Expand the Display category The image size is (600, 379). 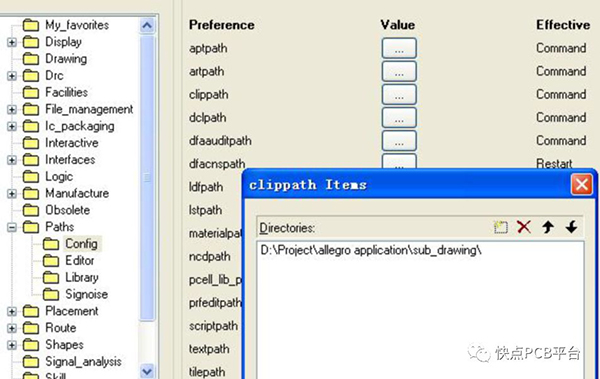(12, 42)
